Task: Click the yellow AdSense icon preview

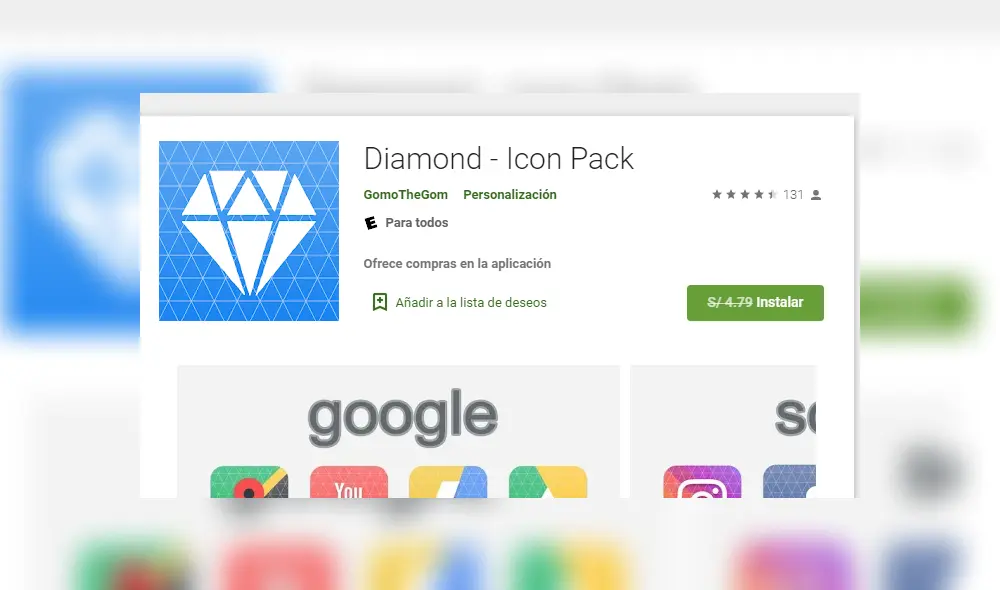Action: click(448, 482)
